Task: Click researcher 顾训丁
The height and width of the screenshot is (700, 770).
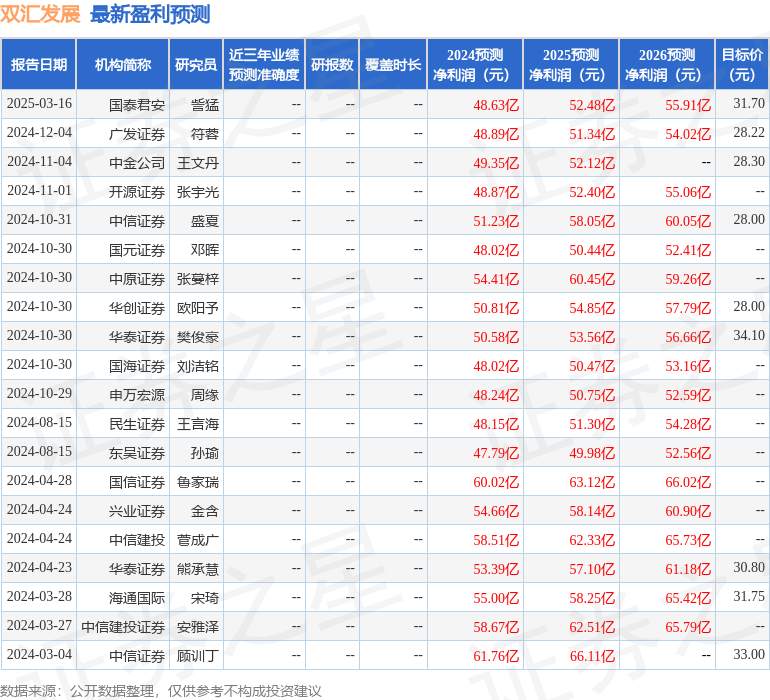Action: (198, 656)
